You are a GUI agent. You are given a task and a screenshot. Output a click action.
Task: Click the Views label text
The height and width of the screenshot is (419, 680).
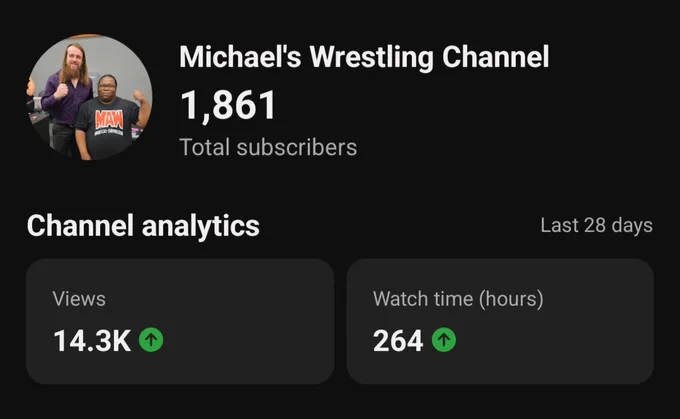point(79,299)
